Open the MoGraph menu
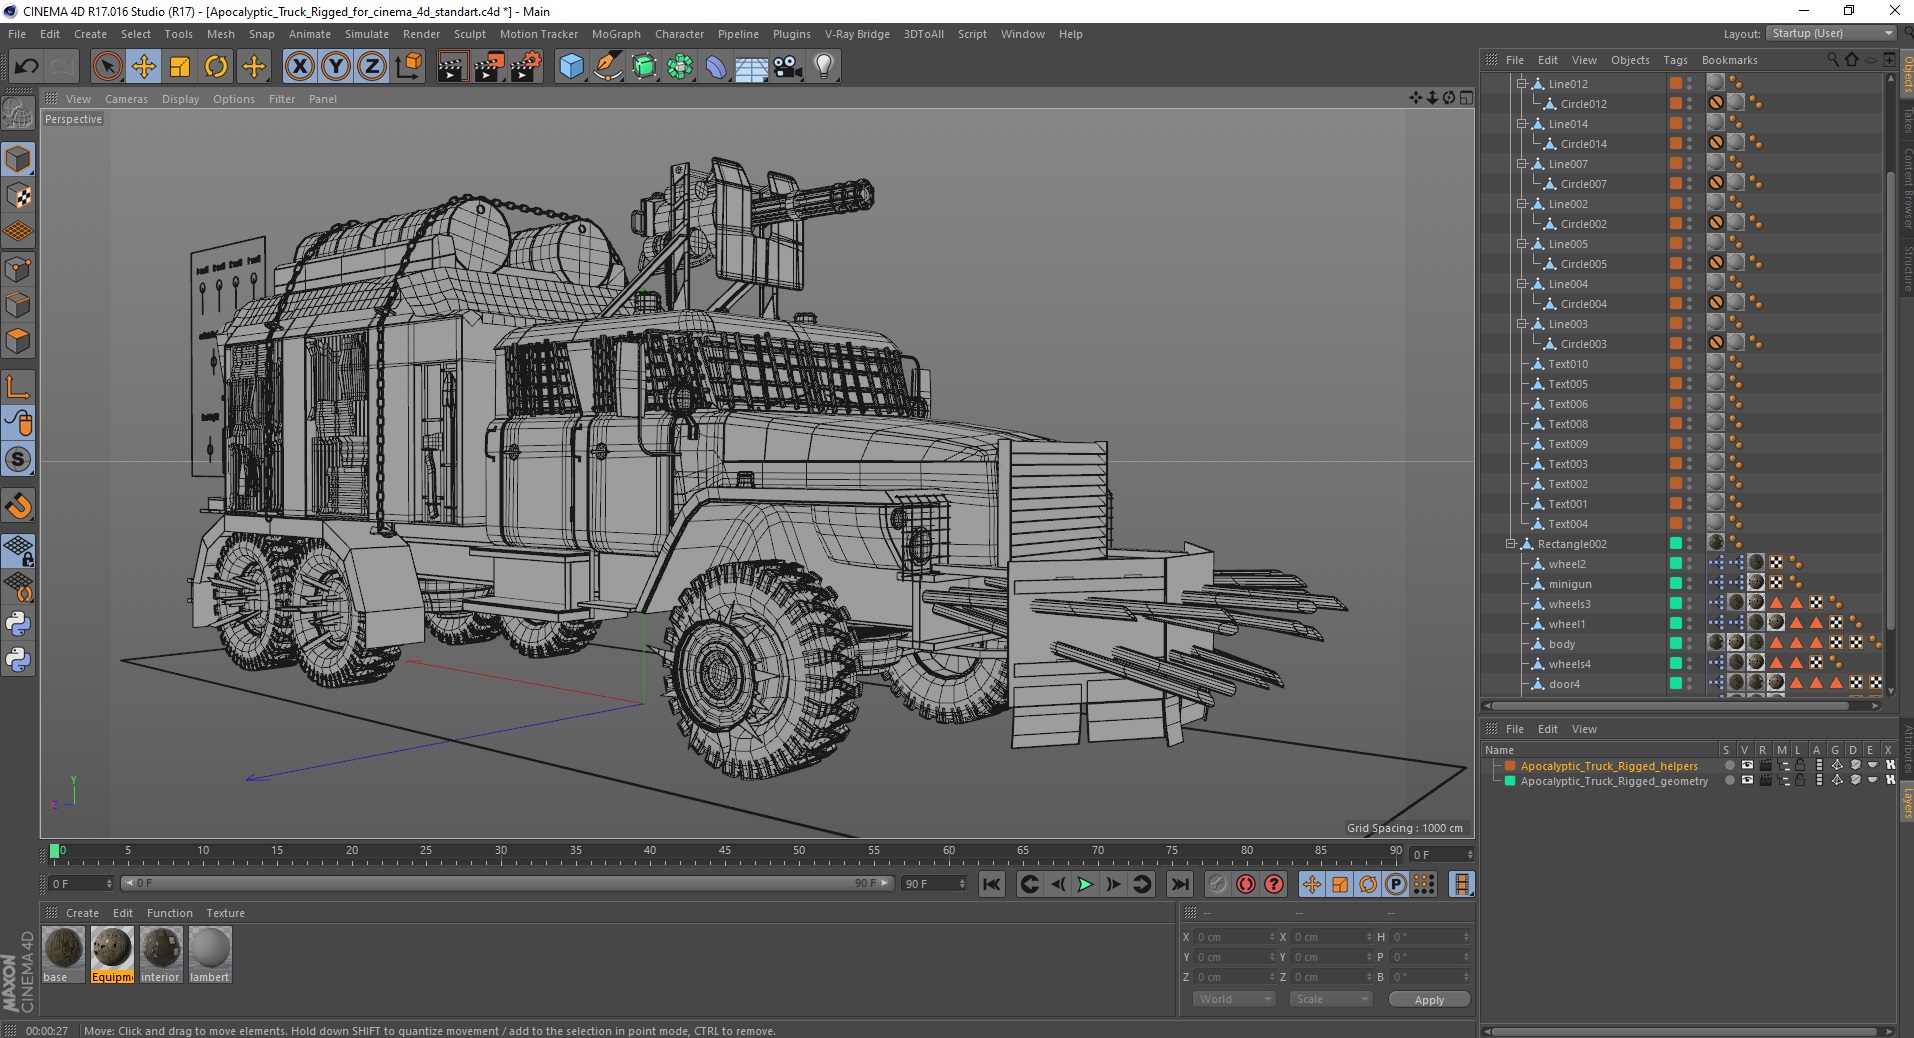 [x=616, y=34]
